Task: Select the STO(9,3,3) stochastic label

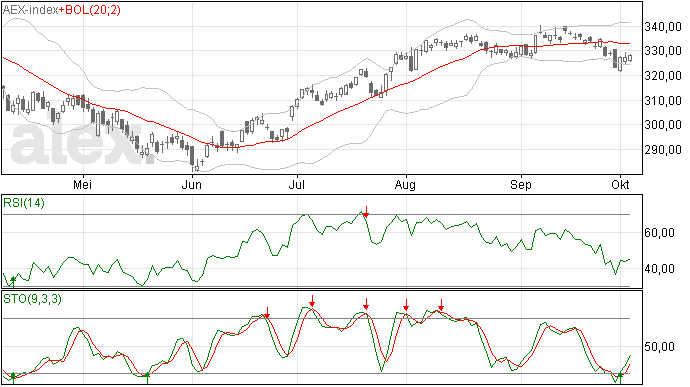Action: [x=33, y=299]
